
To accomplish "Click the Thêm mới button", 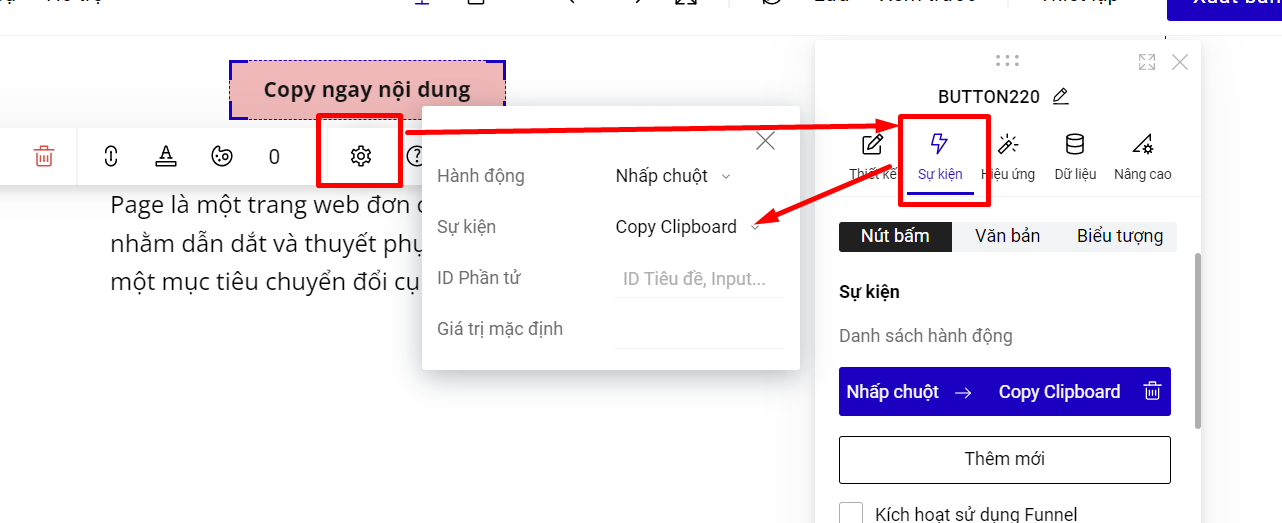I will click(1004, 459).
